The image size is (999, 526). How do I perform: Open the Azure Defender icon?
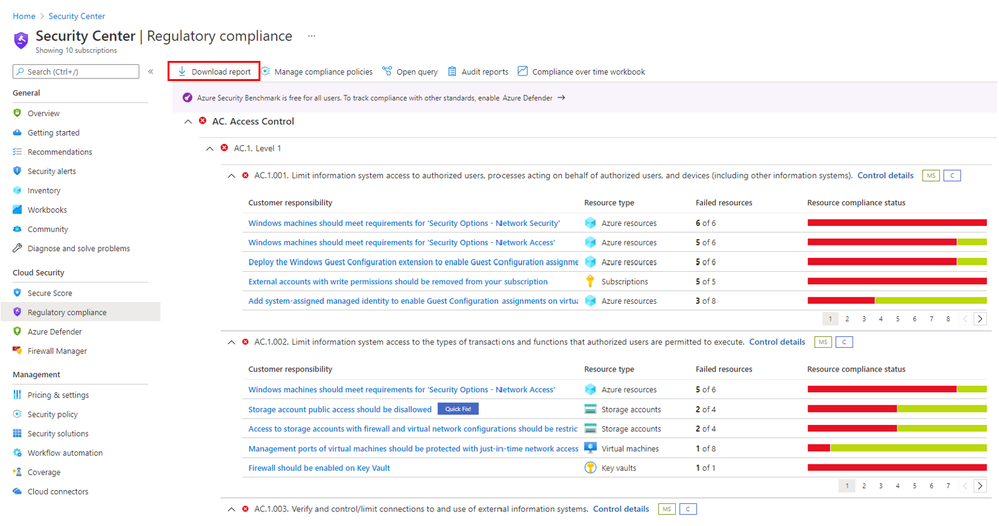[17, 331]
